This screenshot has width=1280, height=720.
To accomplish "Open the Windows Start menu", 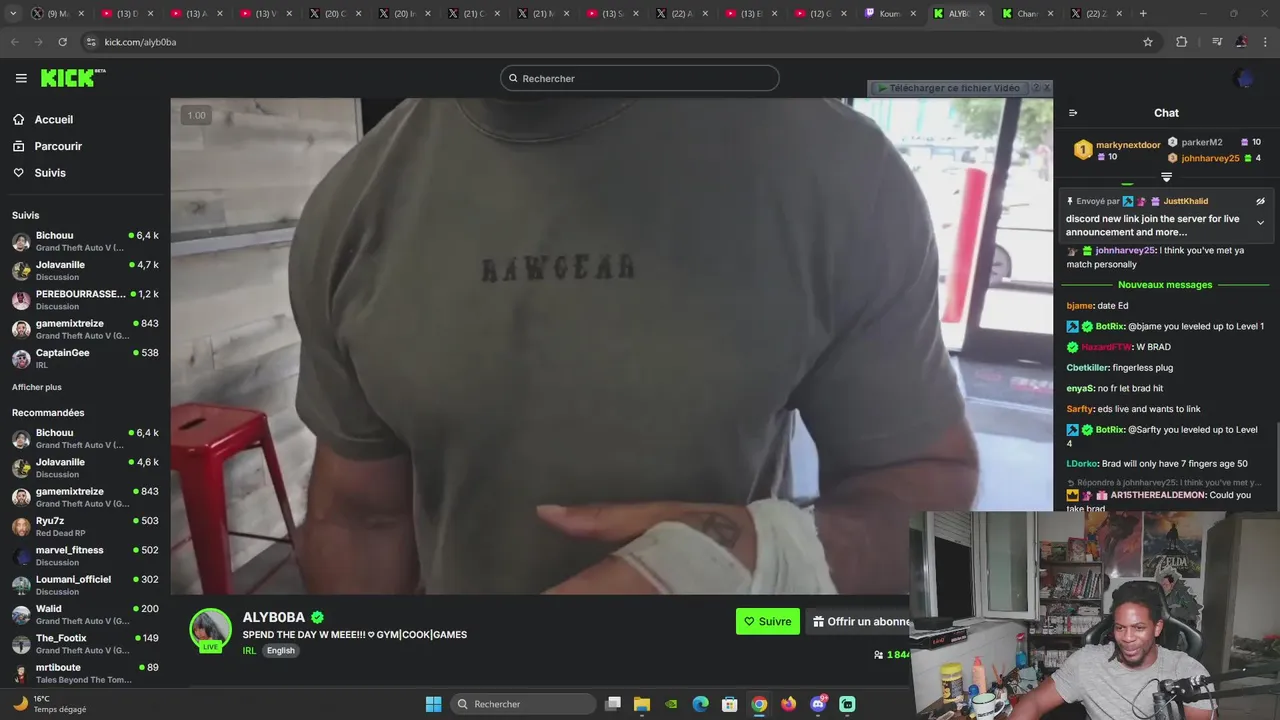I will tap(433, 704).
